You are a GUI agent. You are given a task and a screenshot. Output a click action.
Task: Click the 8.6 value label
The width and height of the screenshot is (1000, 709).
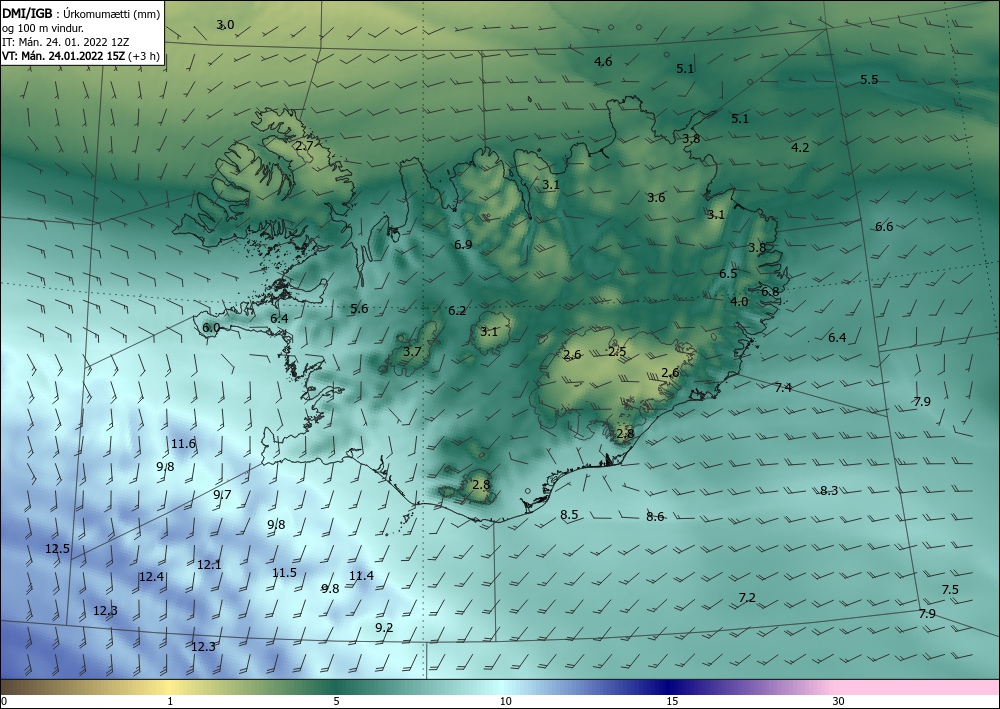click(655, 516)
